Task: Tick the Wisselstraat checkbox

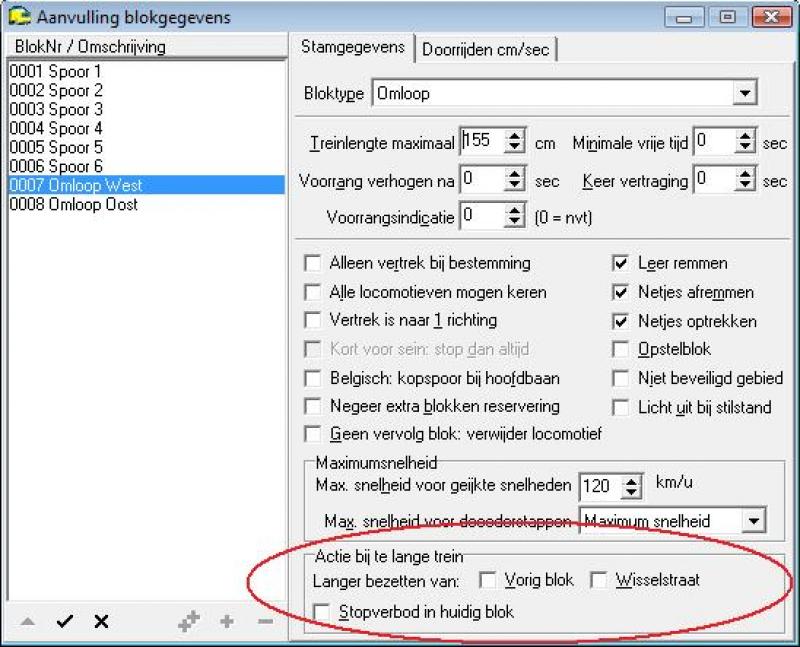Action: click(598, 580)
